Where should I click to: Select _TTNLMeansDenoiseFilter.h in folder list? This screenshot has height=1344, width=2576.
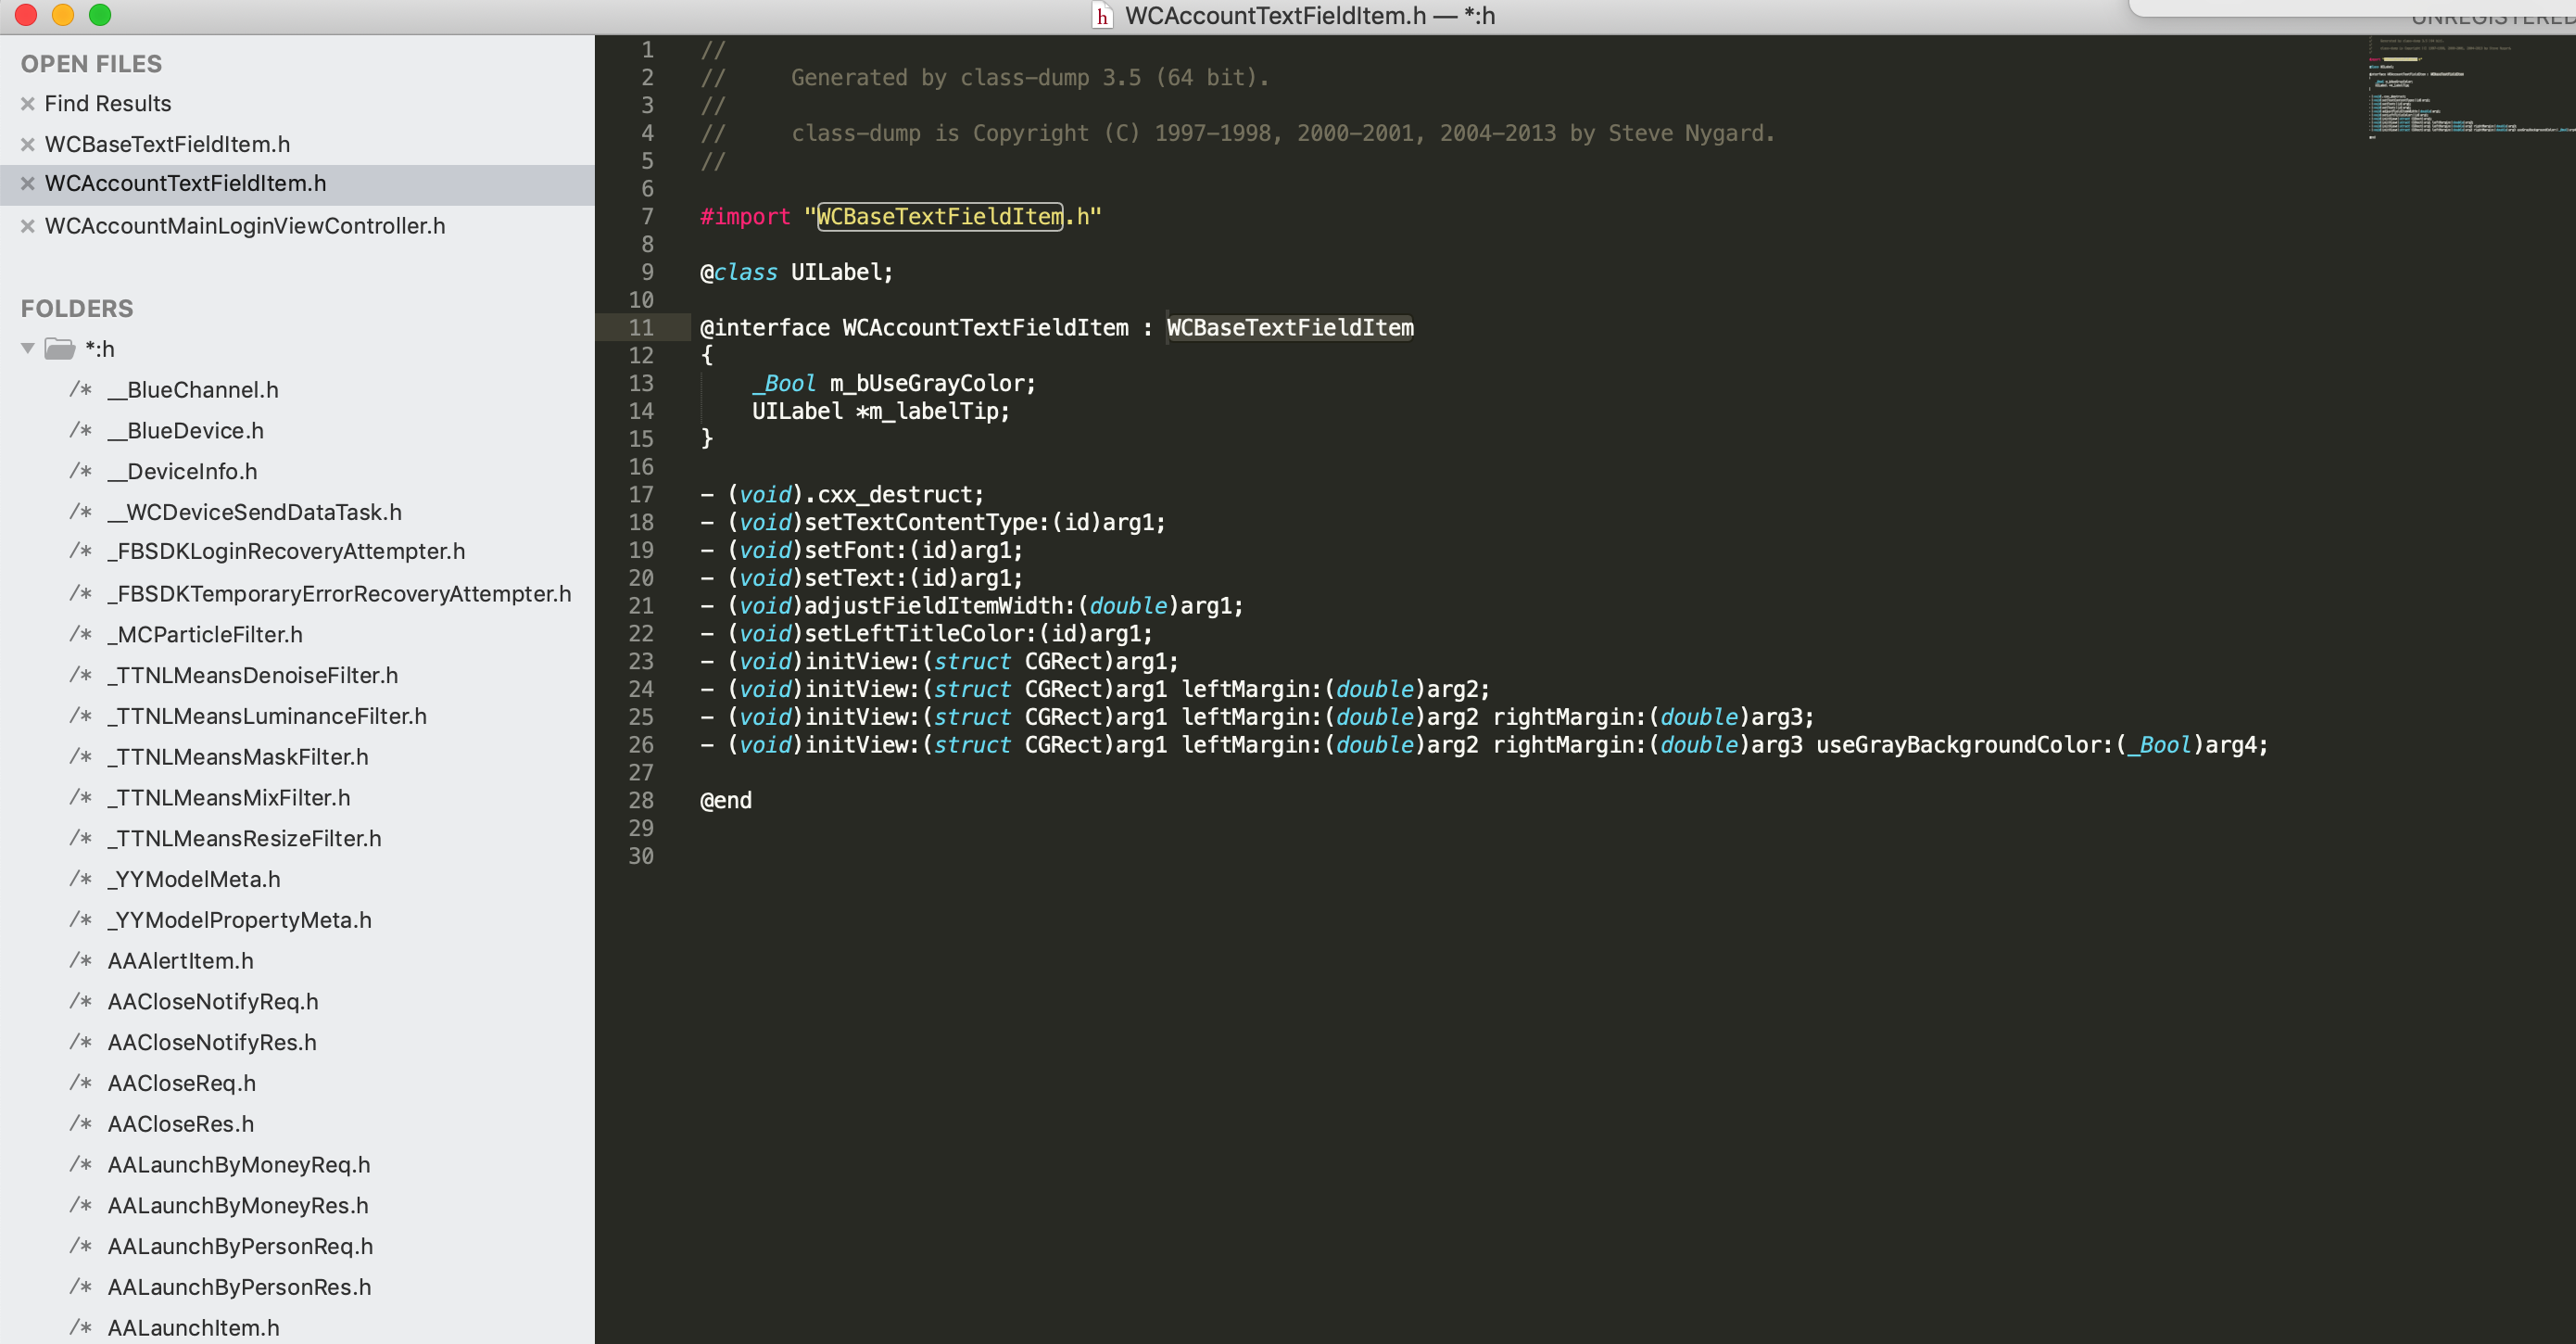pos(253,676)
